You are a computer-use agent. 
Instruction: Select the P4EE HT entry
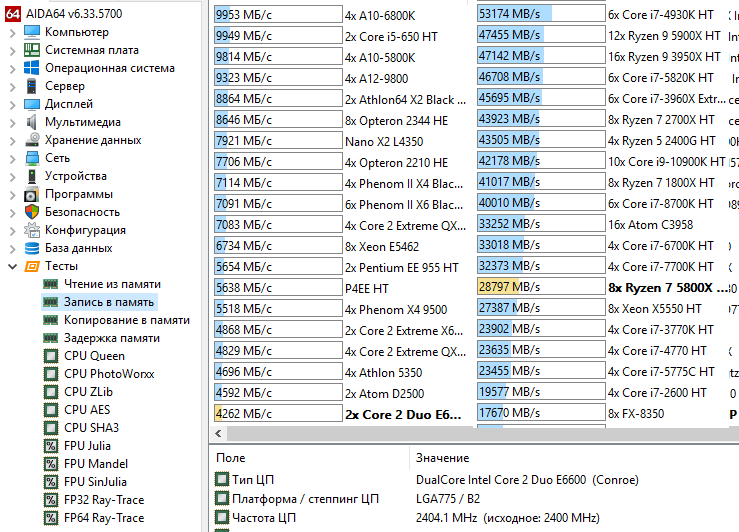pos(367,288)
